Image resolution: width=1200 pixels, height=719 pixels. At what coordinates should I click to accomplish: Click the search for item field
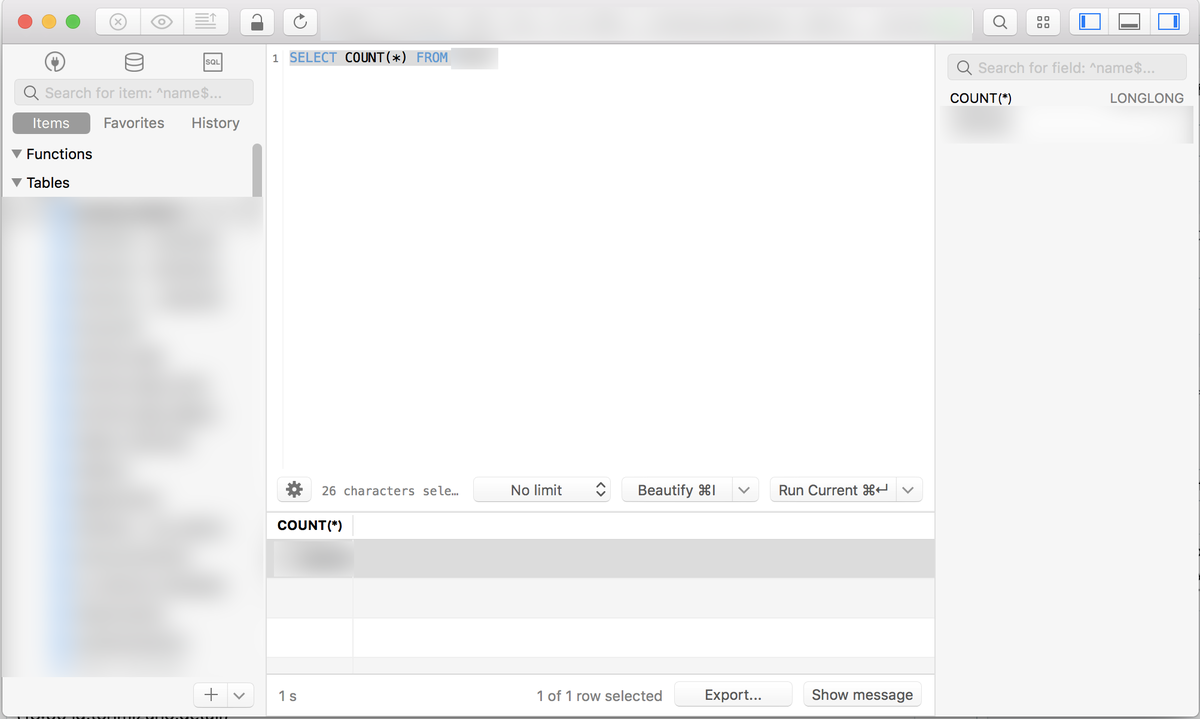(134, 92)
